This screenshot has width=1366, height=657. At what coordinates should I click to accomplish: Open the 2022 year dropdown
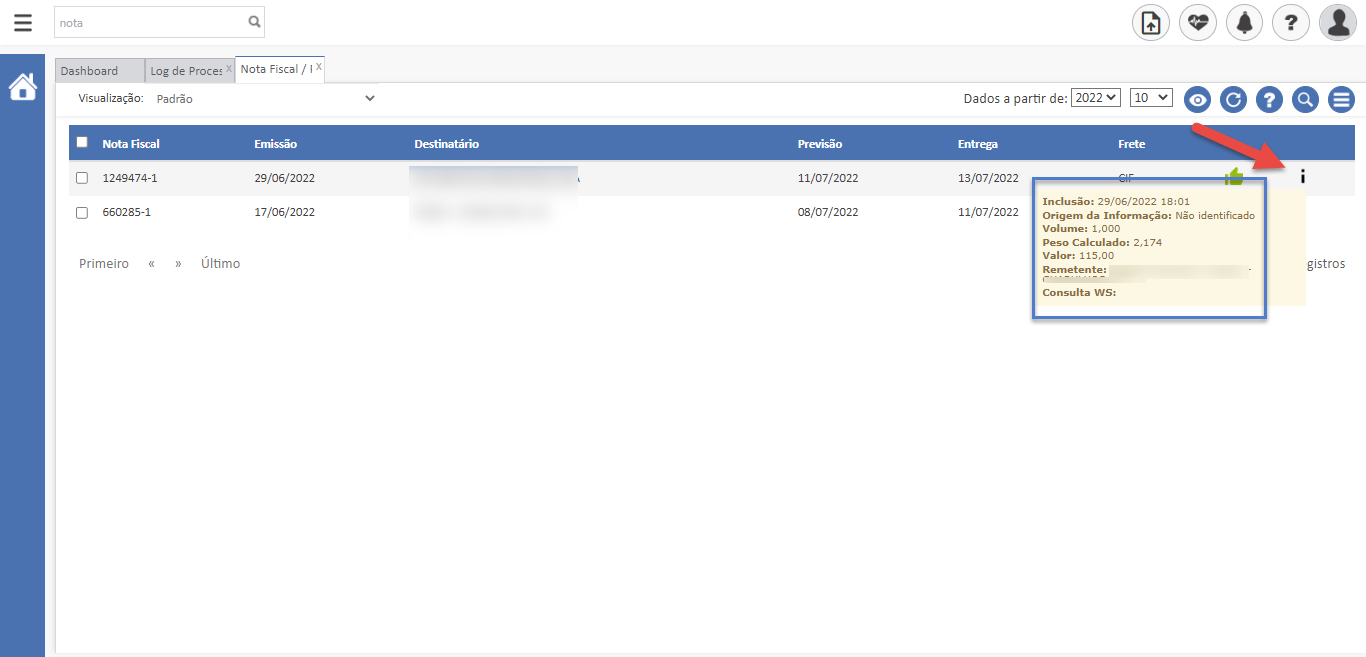click(1095, 98)
